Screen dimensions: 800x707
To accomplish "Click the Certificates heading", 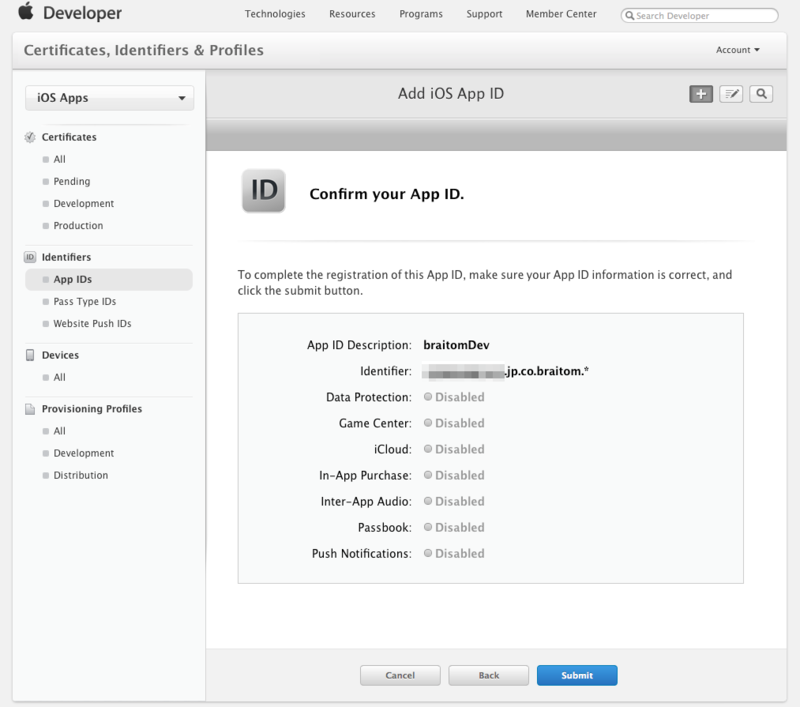I will click(x=69, y=137).
